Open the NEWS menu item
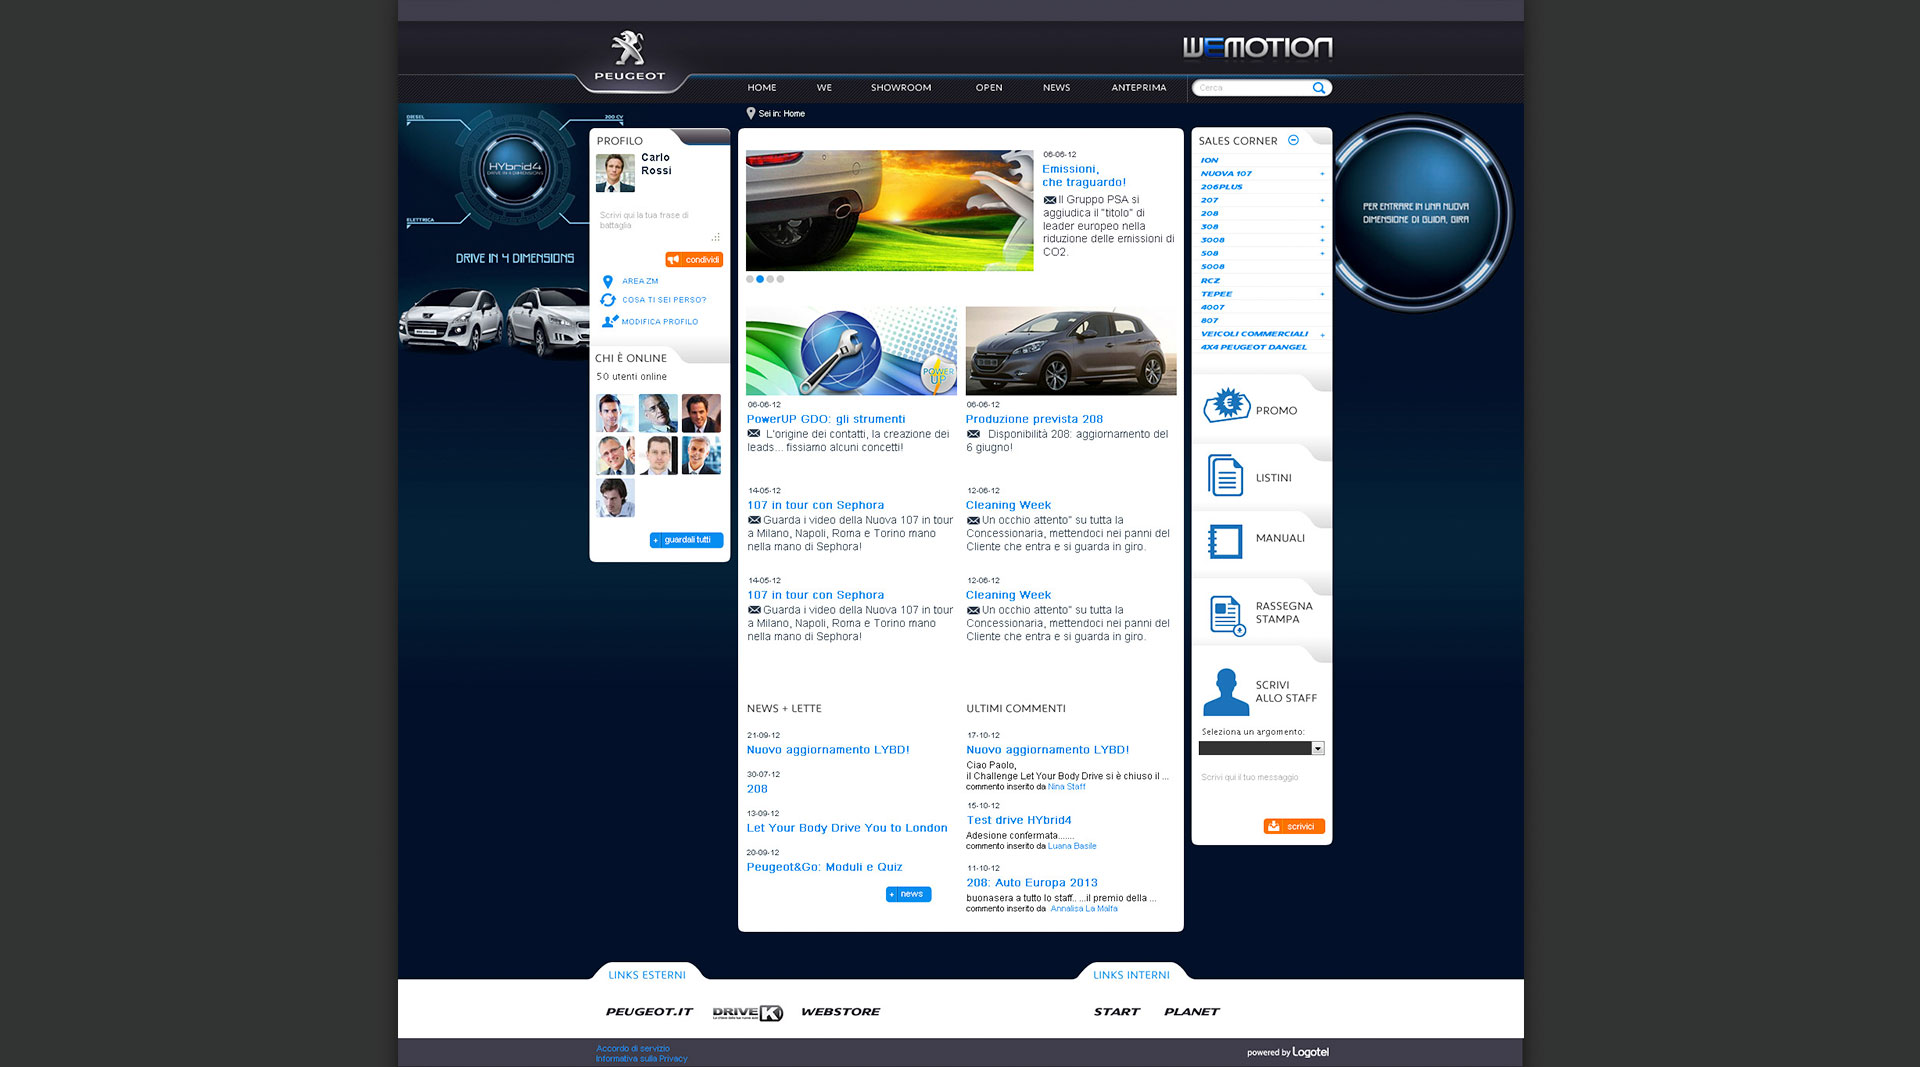Viewport: 1920px width, 1067px height. point(1056,88)
